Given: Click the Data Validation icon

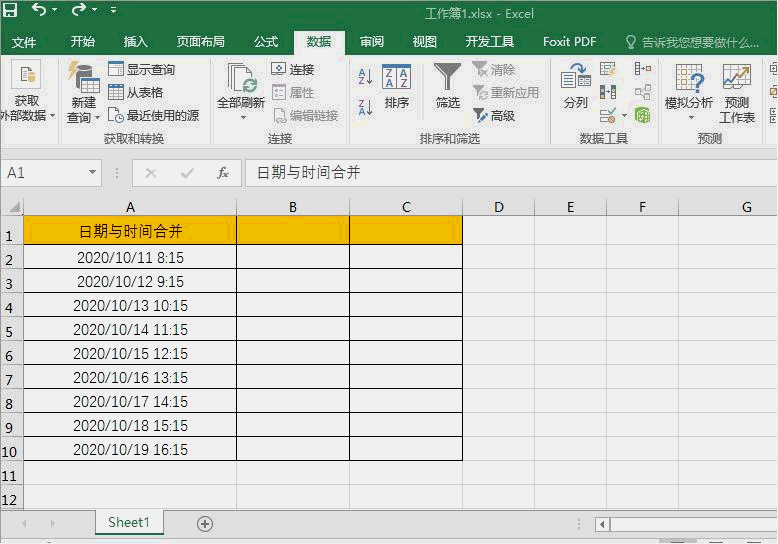Looking at the screenshot, I should (608, 116).
